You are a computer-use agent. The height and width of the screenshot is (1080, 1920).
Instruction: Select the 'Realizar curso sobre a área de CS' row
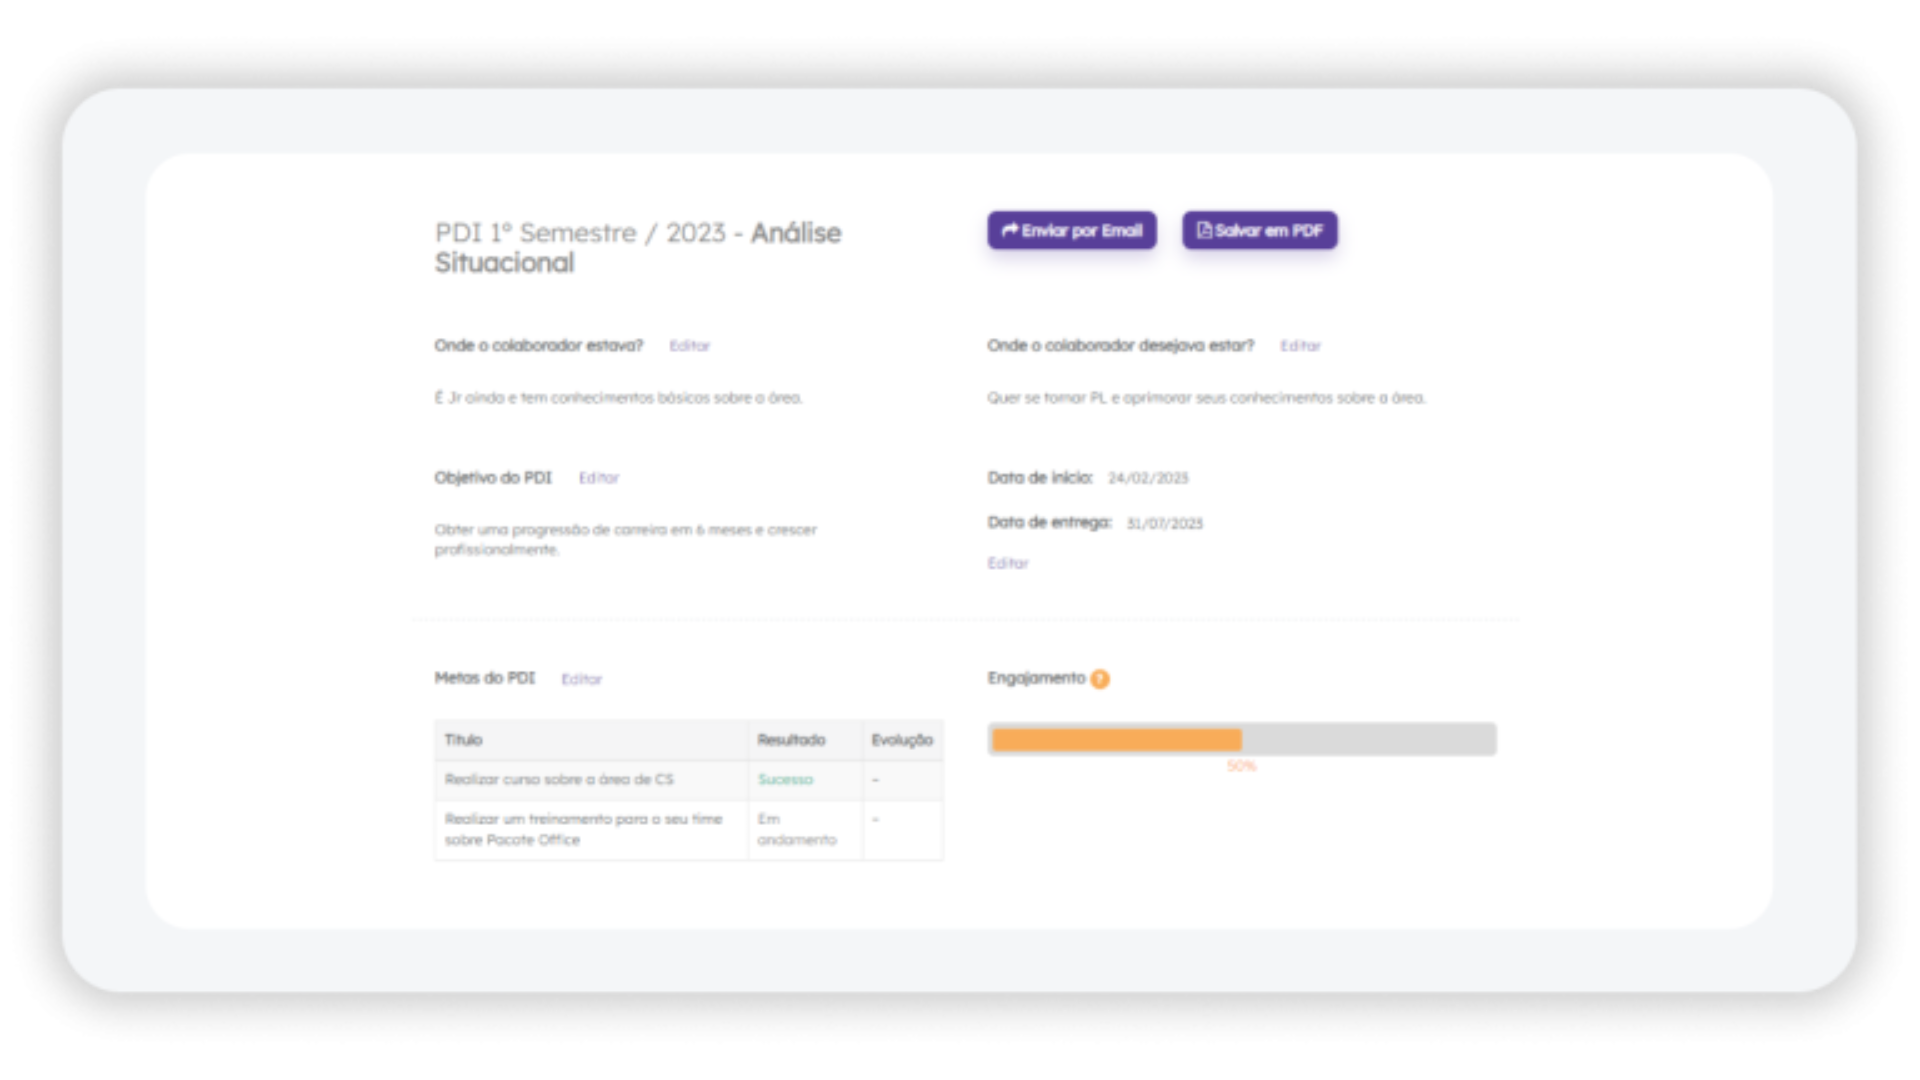[x=689, y=780]
